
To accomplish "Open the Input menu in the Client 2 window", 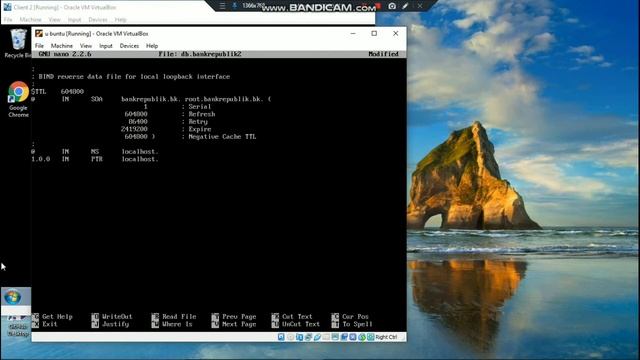I will tap(74, 20).
